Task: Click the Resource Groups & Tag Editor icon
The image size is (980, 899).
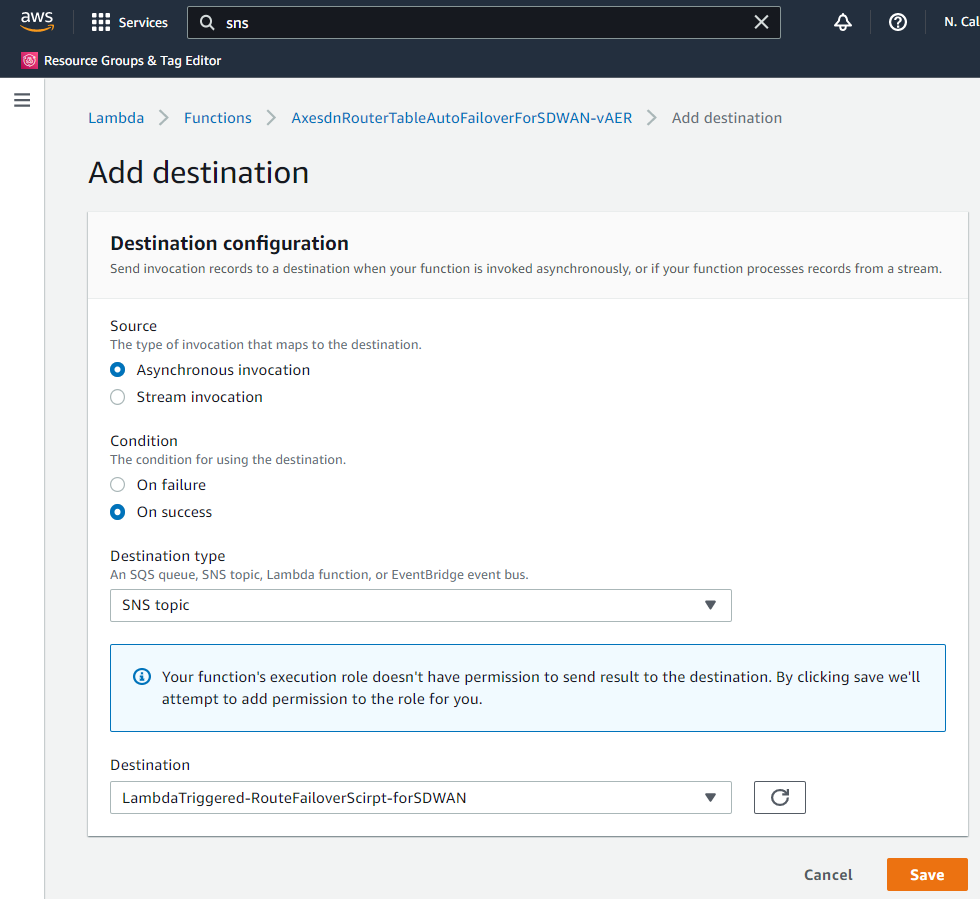Action: 29,61
